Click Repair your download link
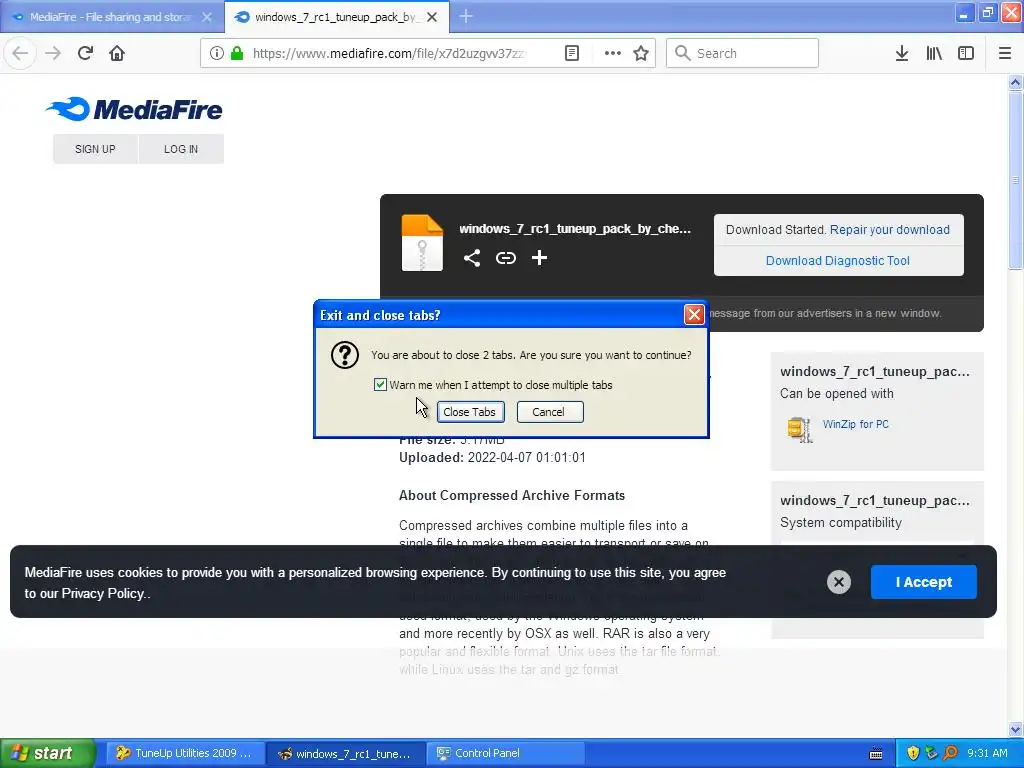Screen dimensions: 1024x768 tap(889, 230)
